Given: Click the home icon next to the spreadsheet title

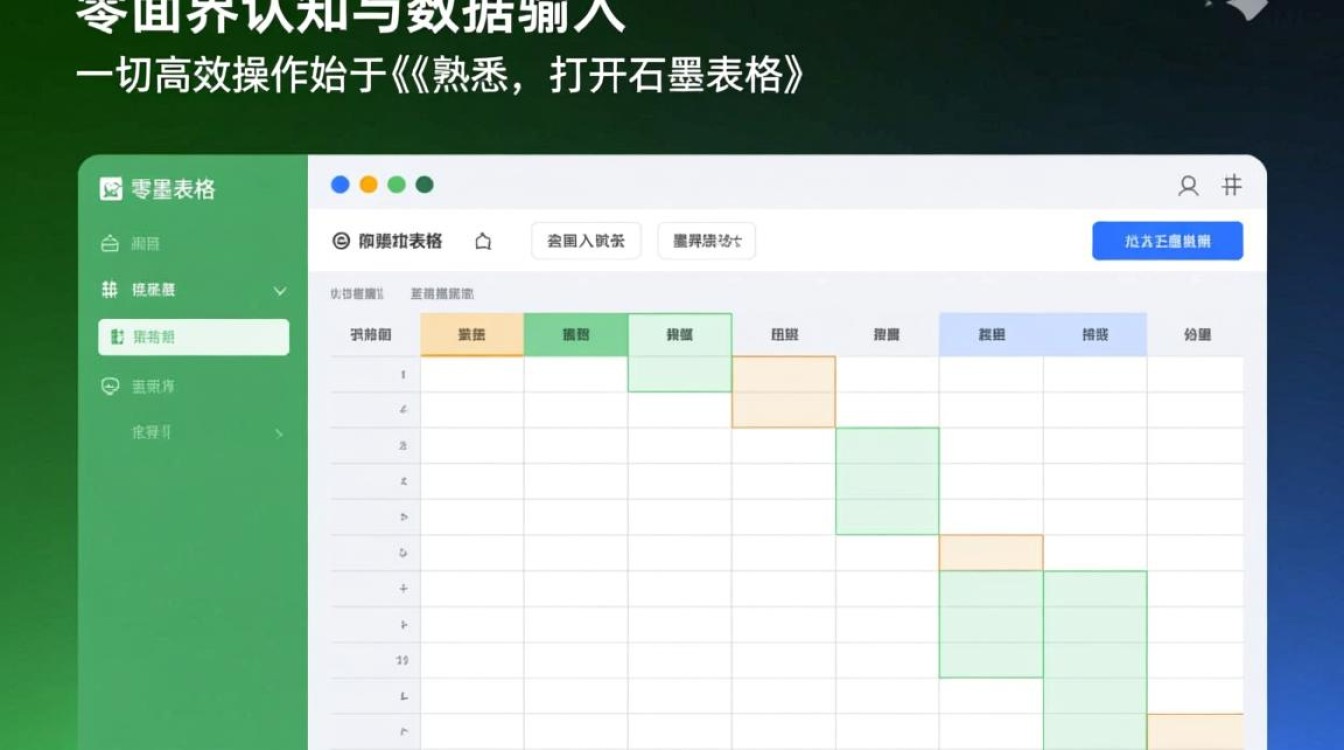Looking at the screenshot, I should pos(483,240).
